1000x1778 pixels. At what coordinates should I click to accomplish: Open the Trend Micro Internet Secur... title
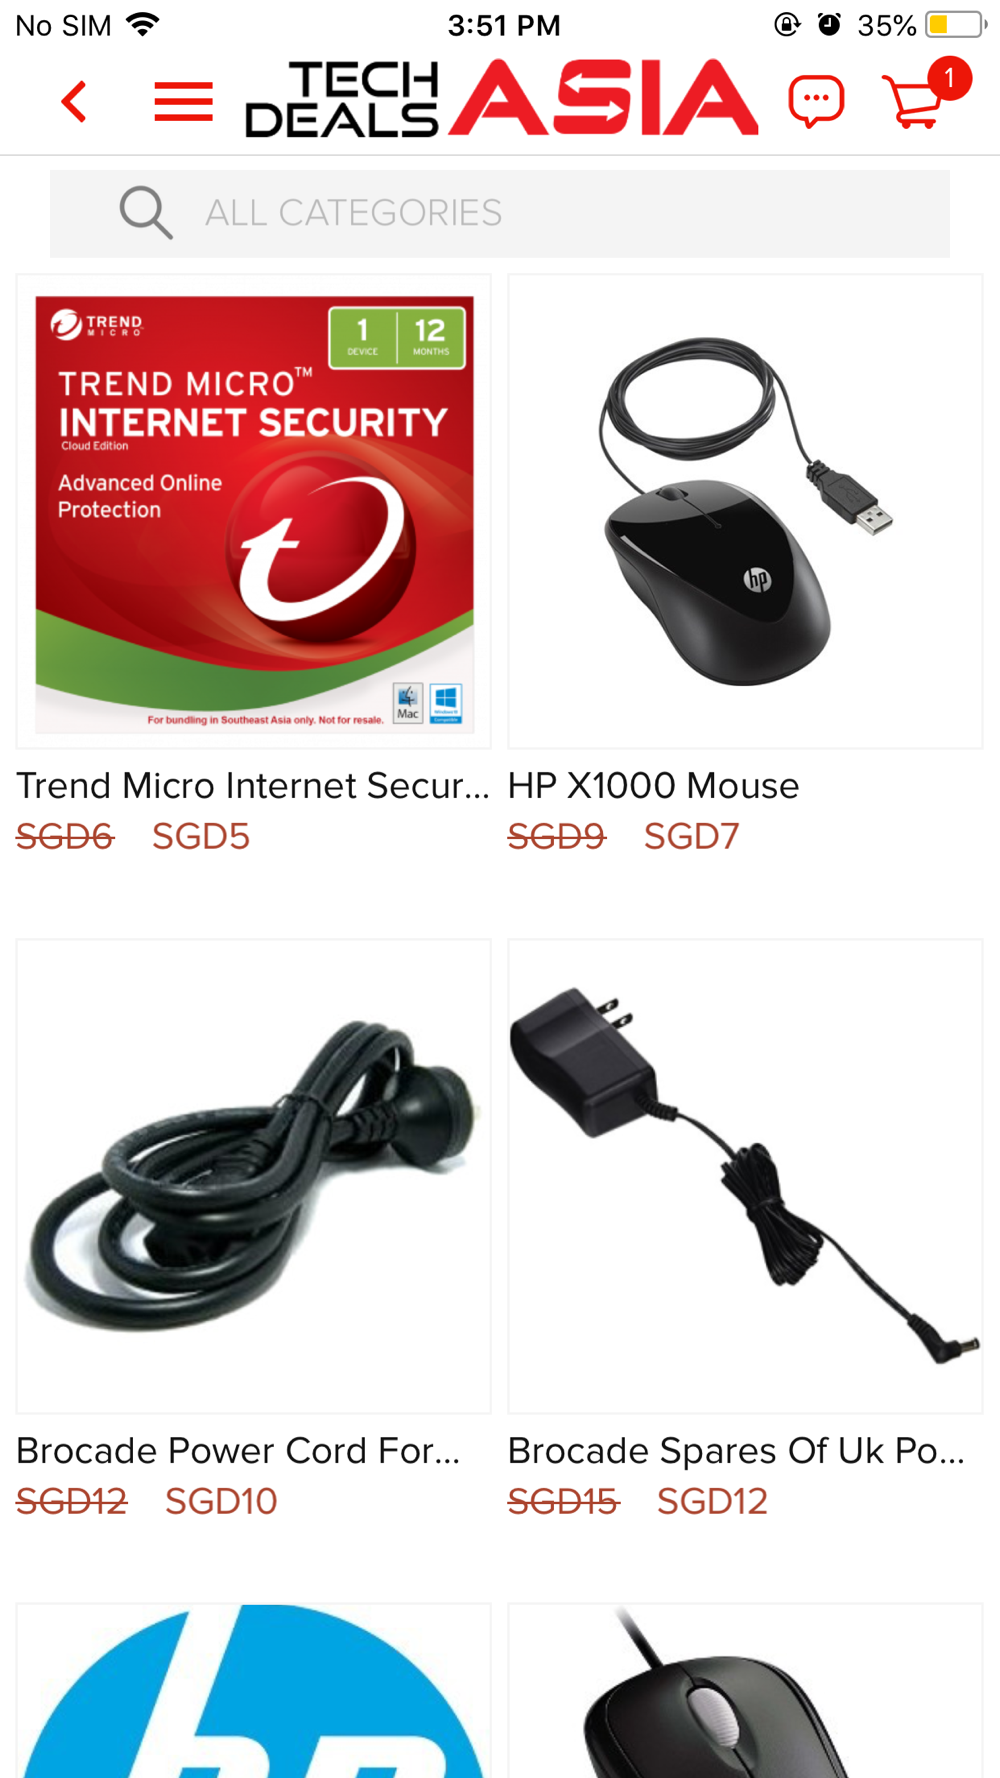tap(253, 786)
